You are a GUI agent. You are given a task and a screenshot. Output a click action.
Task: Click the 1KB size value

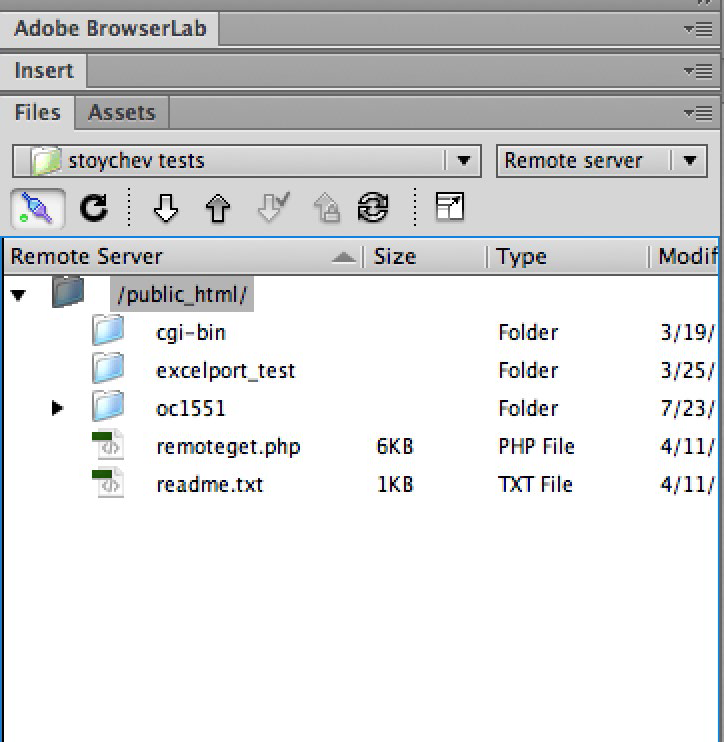pos(395,485)
